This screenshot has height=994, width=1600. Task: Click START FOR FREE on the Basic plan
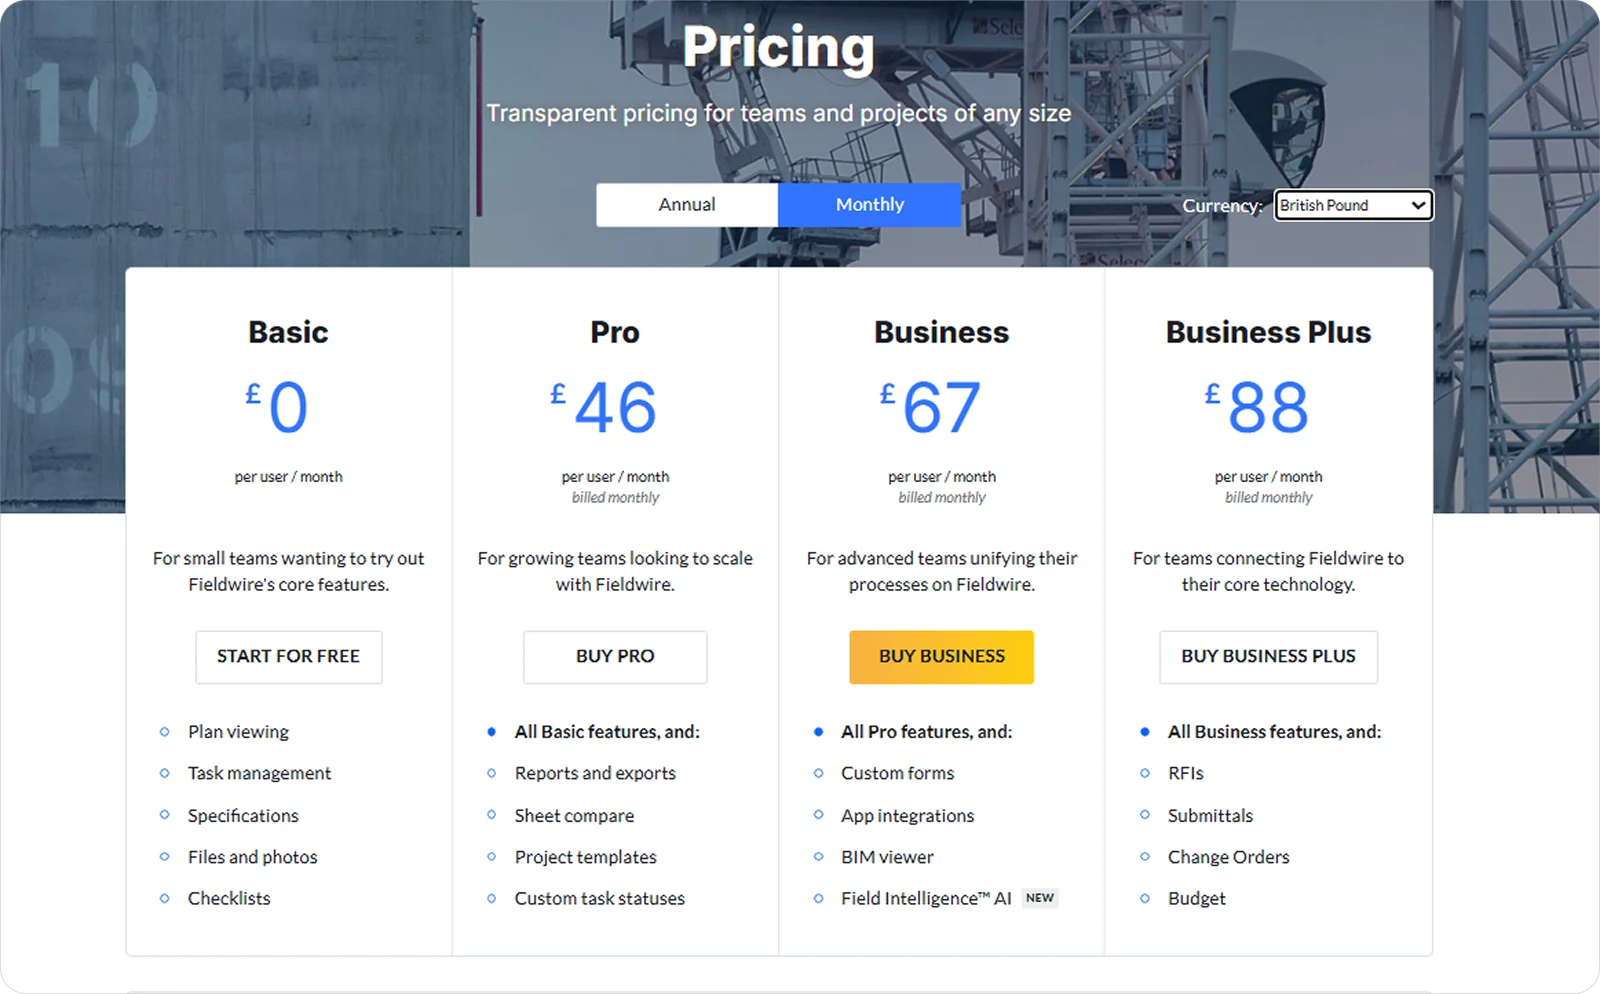[x=288, y=657]
